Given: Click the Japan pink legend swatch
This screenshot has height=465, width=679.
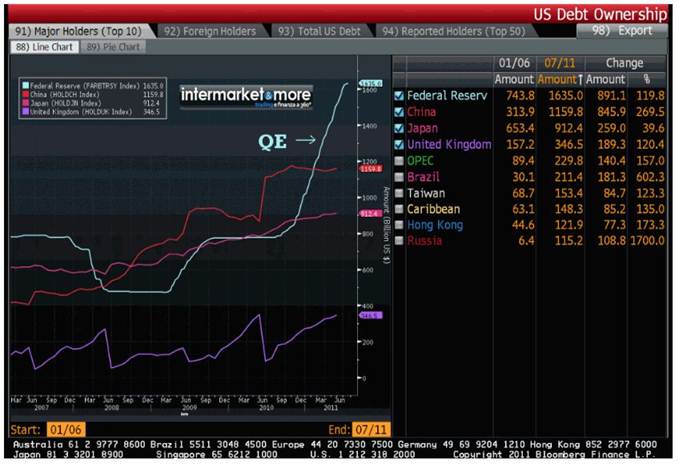Looking at the screenshot, I should 26,103.
